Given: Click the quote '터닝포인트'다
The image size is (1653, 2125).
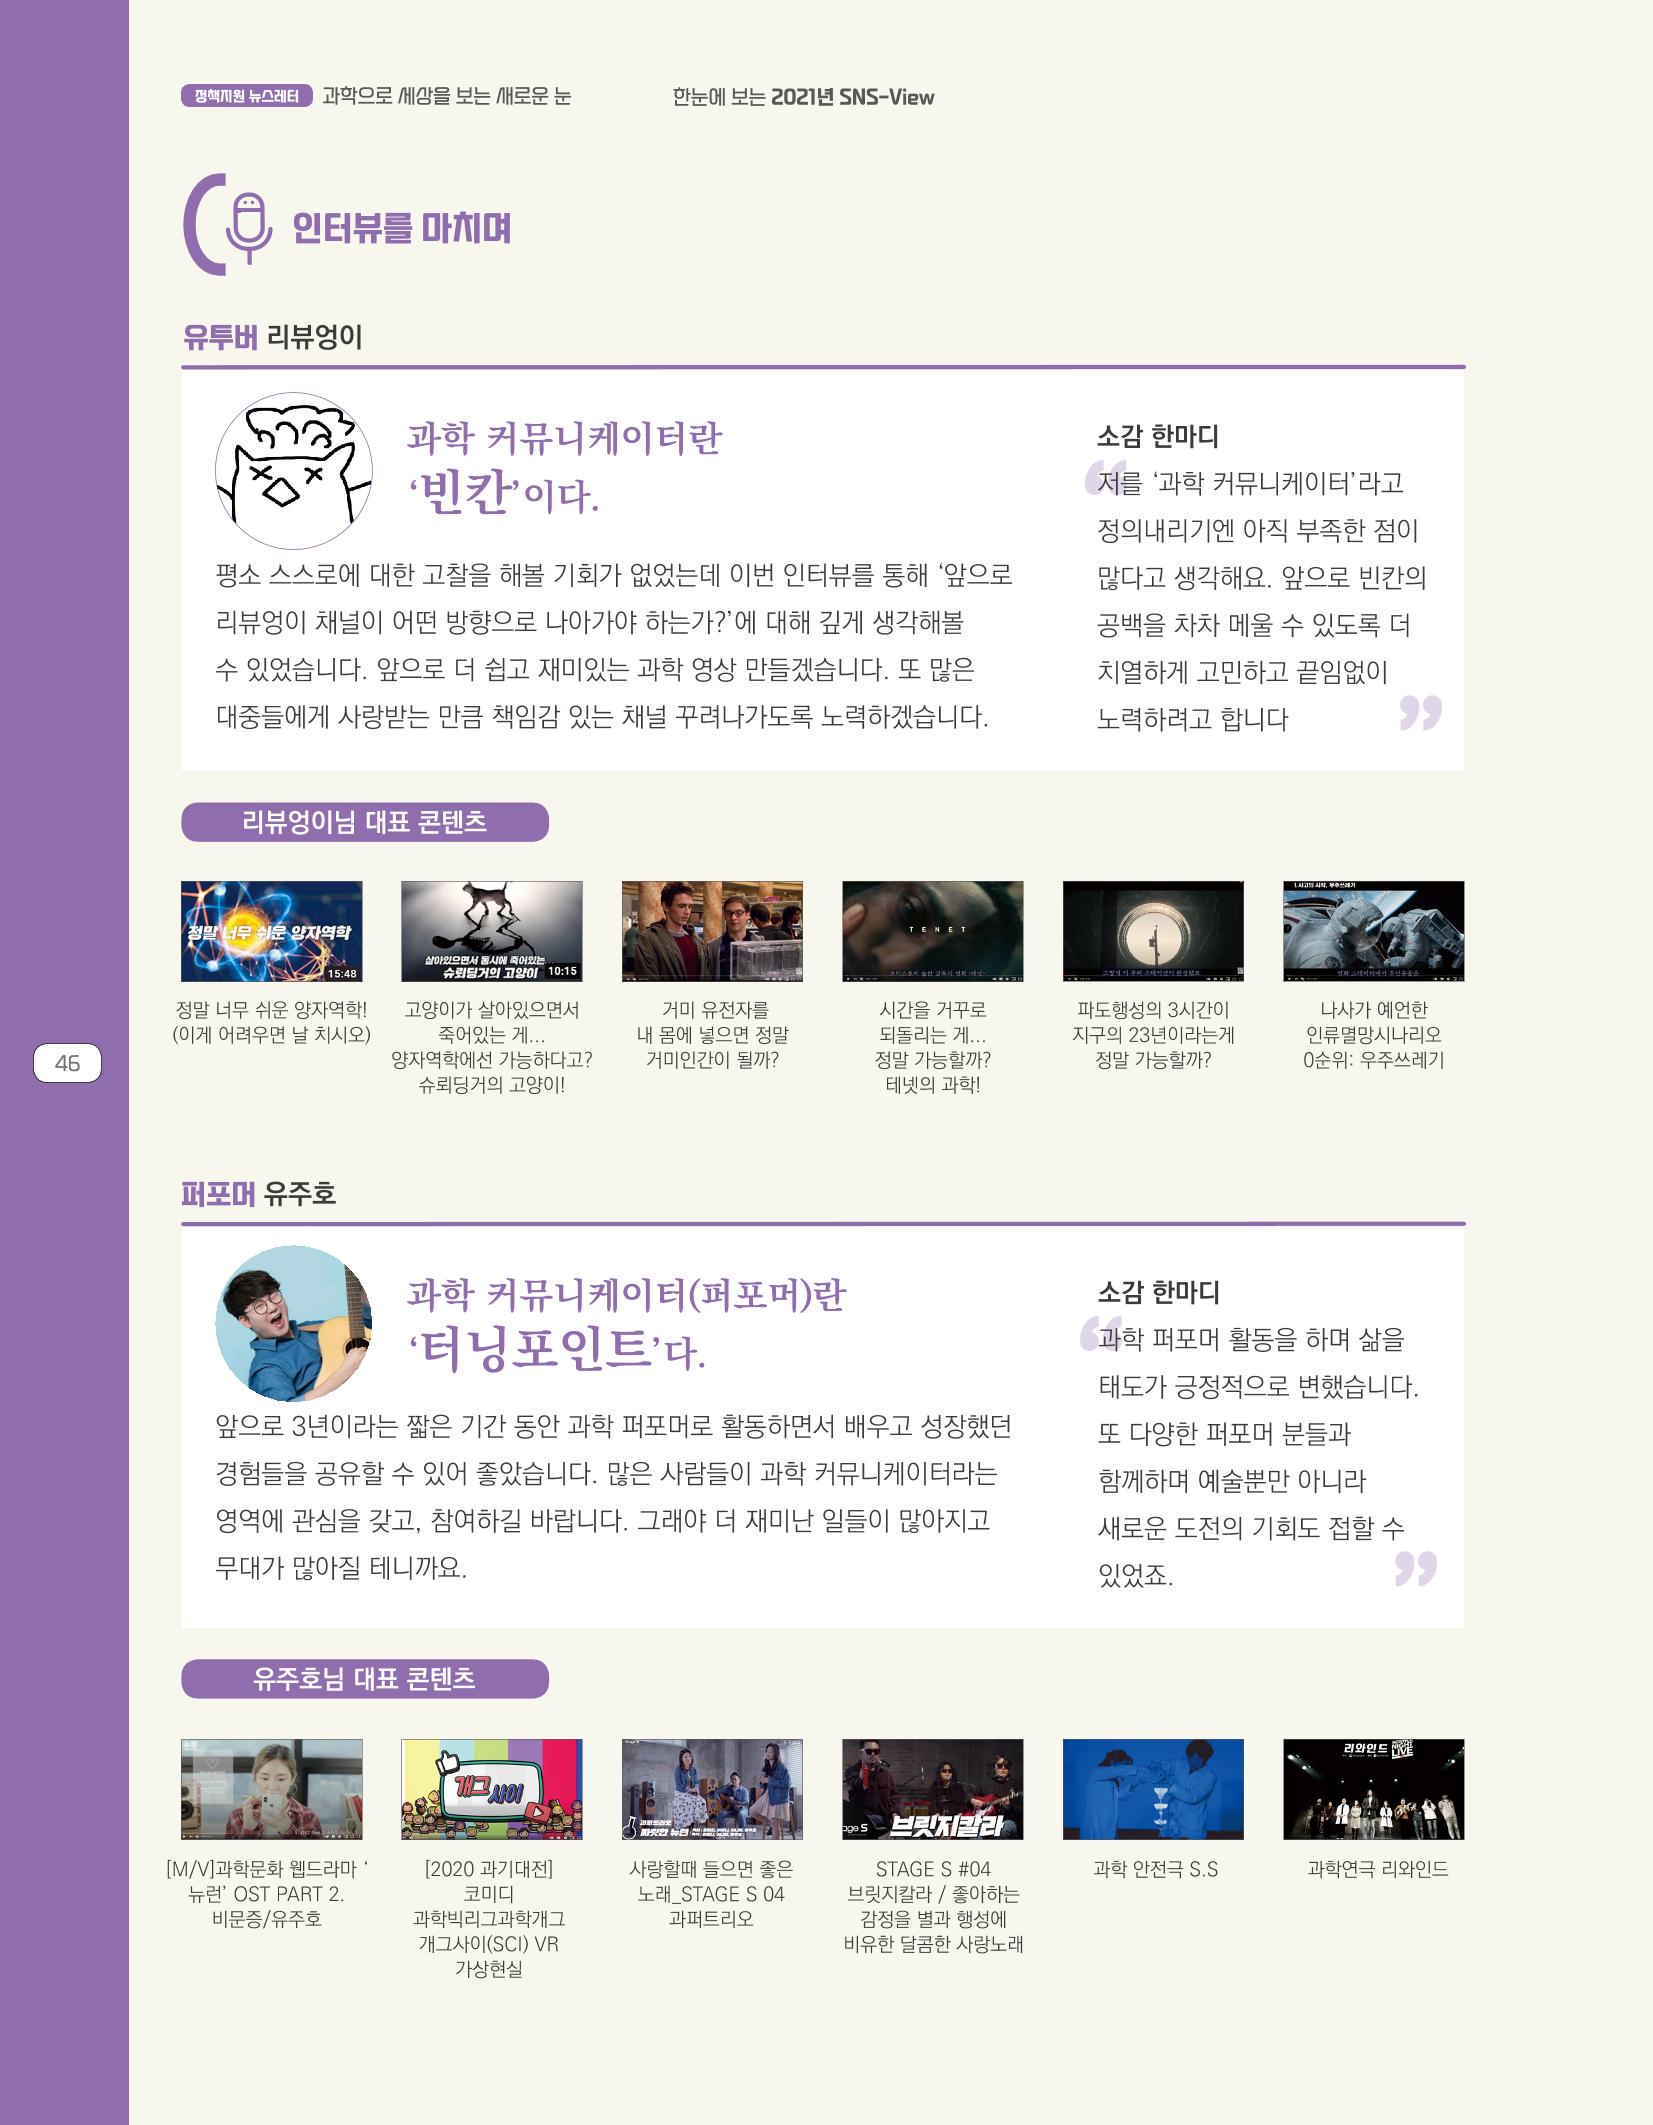Looking at the screenshot, I should click(557, 1350).
